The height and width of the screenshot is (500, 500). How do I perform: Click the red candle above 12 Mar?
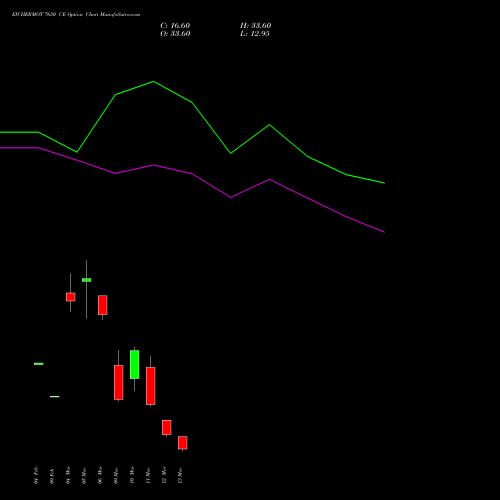click(x=167, y=427)
